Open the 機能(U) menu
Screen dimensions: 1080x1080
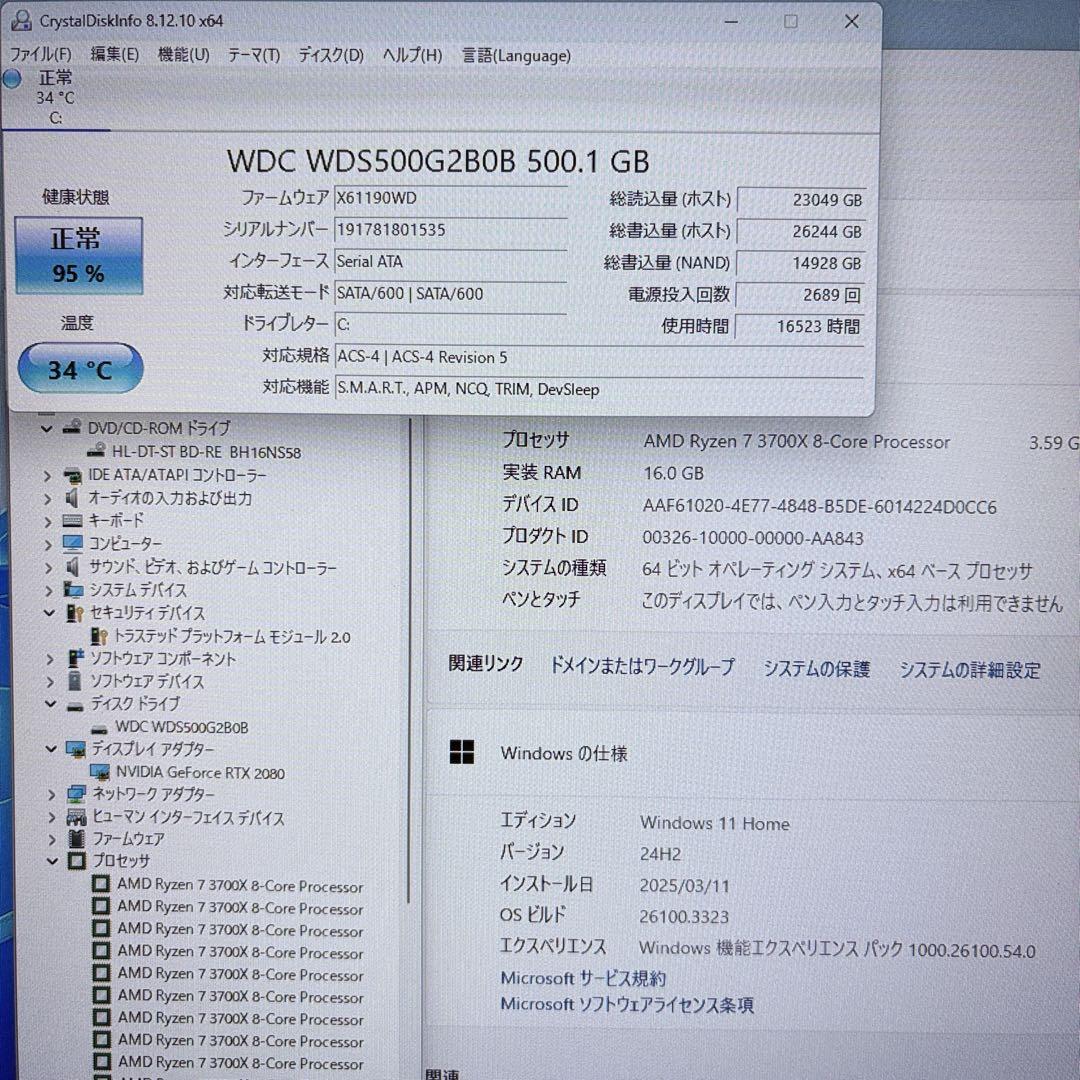tap(183, 54)
